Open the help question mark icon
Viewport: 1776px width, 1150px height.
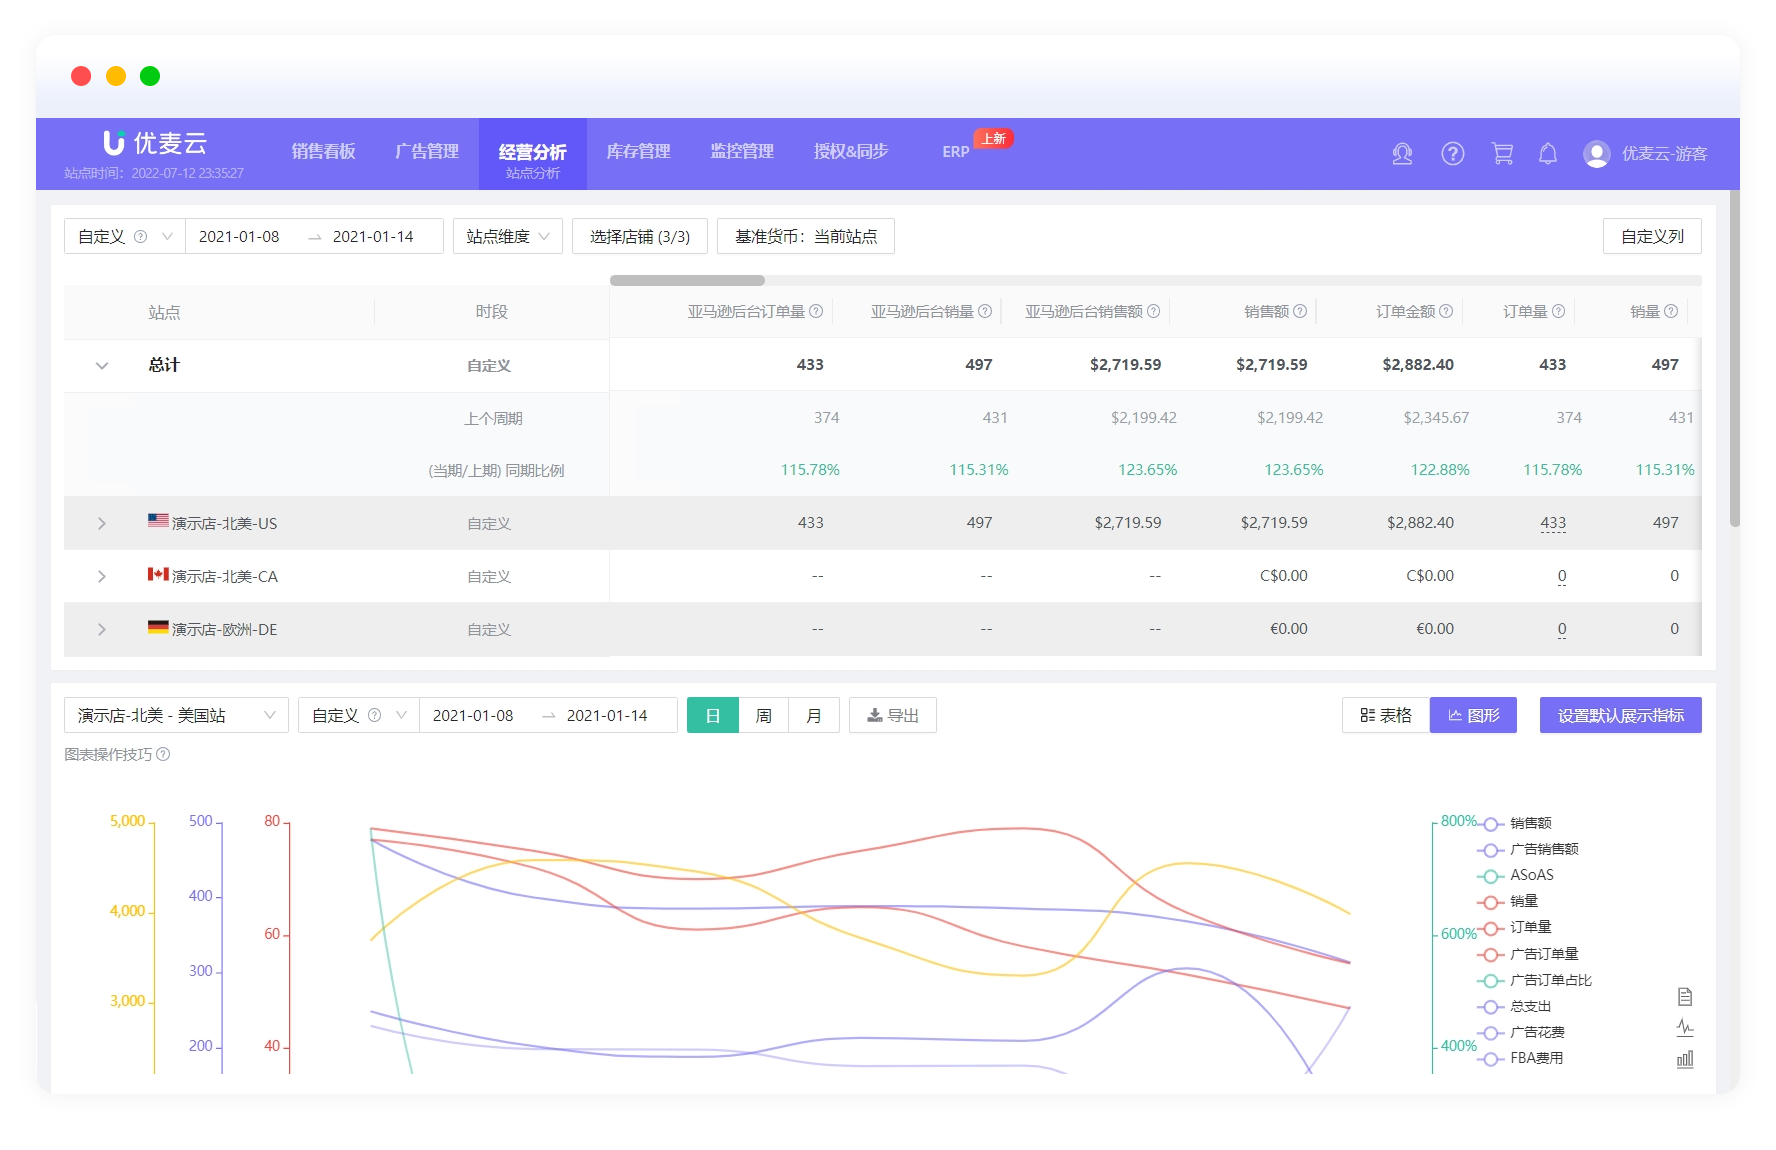pyautogui.click(x=1452, y=154)
